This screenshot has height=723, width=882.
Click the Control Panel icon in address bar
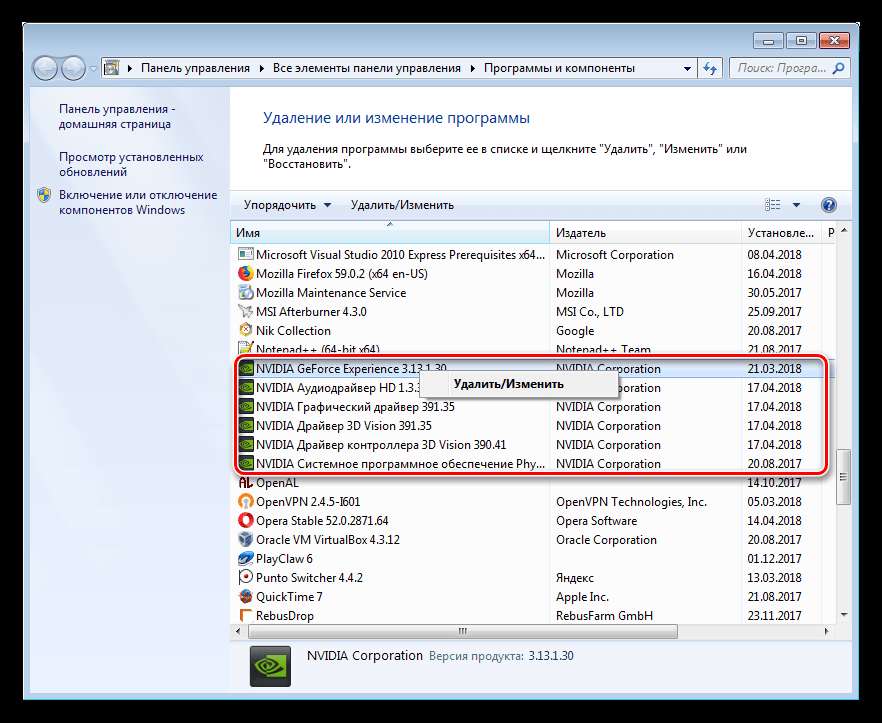pyautogui.click(x=112, y=68)
